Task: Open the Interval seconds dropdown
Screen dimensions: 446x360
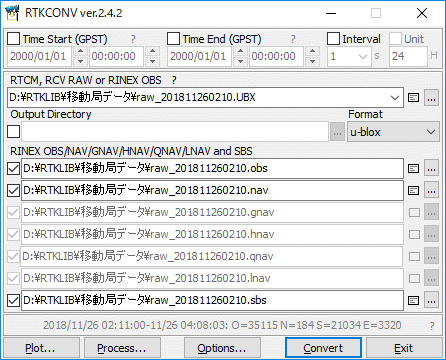Action: click(363, 56)
